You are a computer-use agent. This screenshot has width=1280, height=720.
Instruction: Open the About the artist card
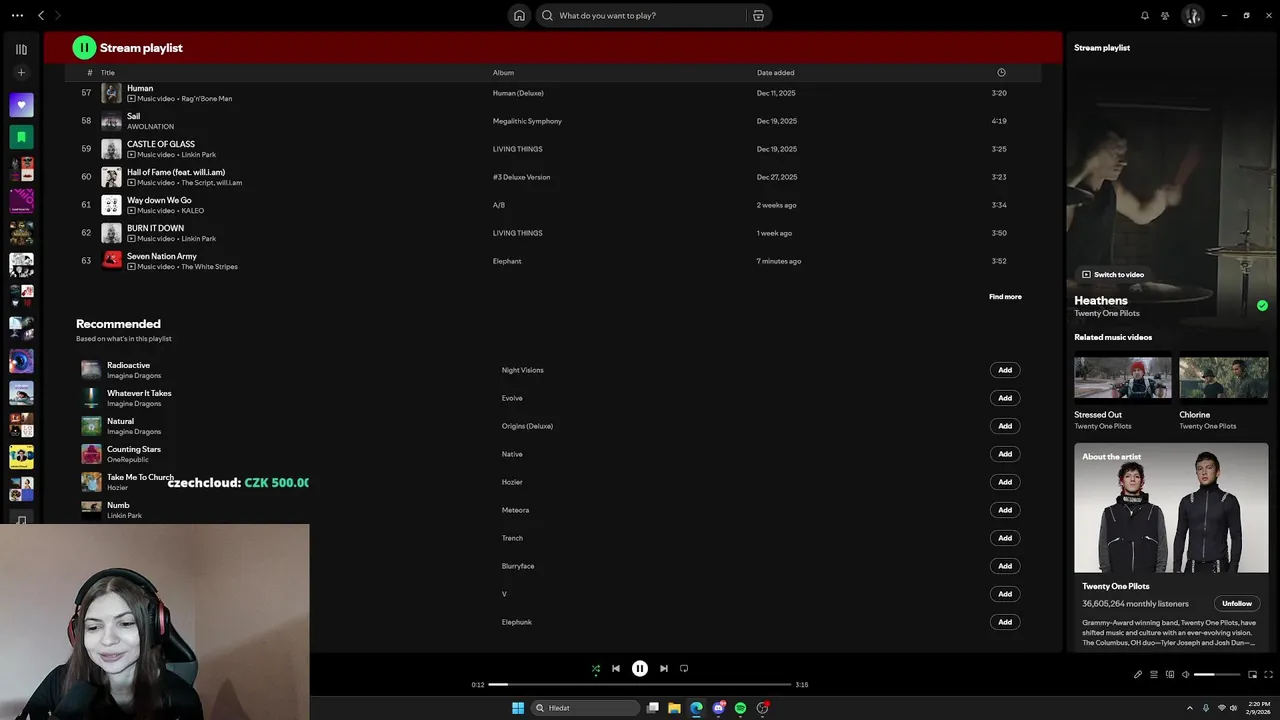click(1171, 547)
